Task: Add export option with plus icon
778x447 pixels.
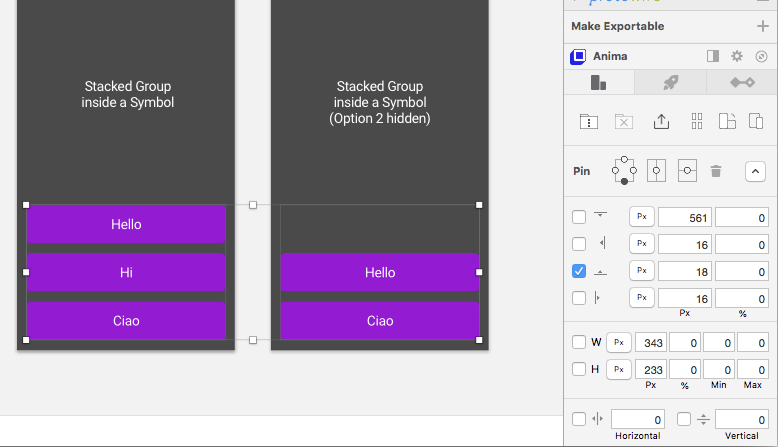Action: pyautogui.click(x=763, y=26)
